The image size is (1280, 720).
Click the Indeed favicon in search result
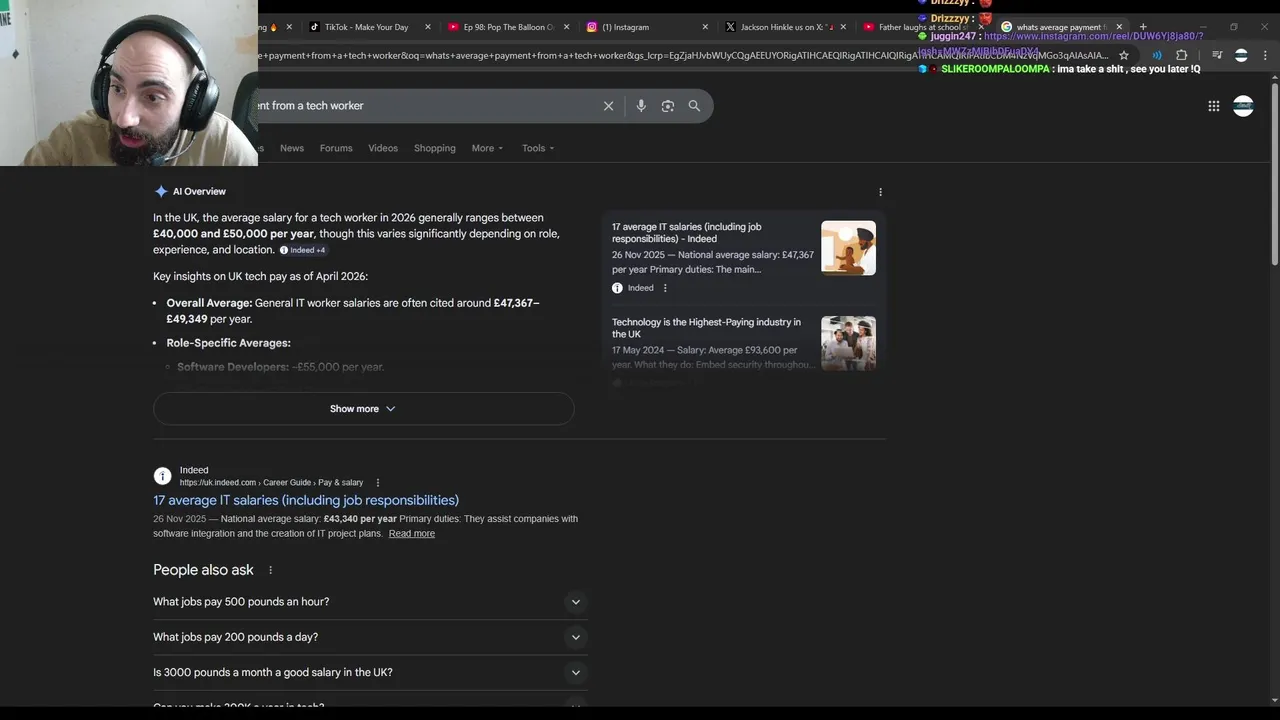[162, 476]
